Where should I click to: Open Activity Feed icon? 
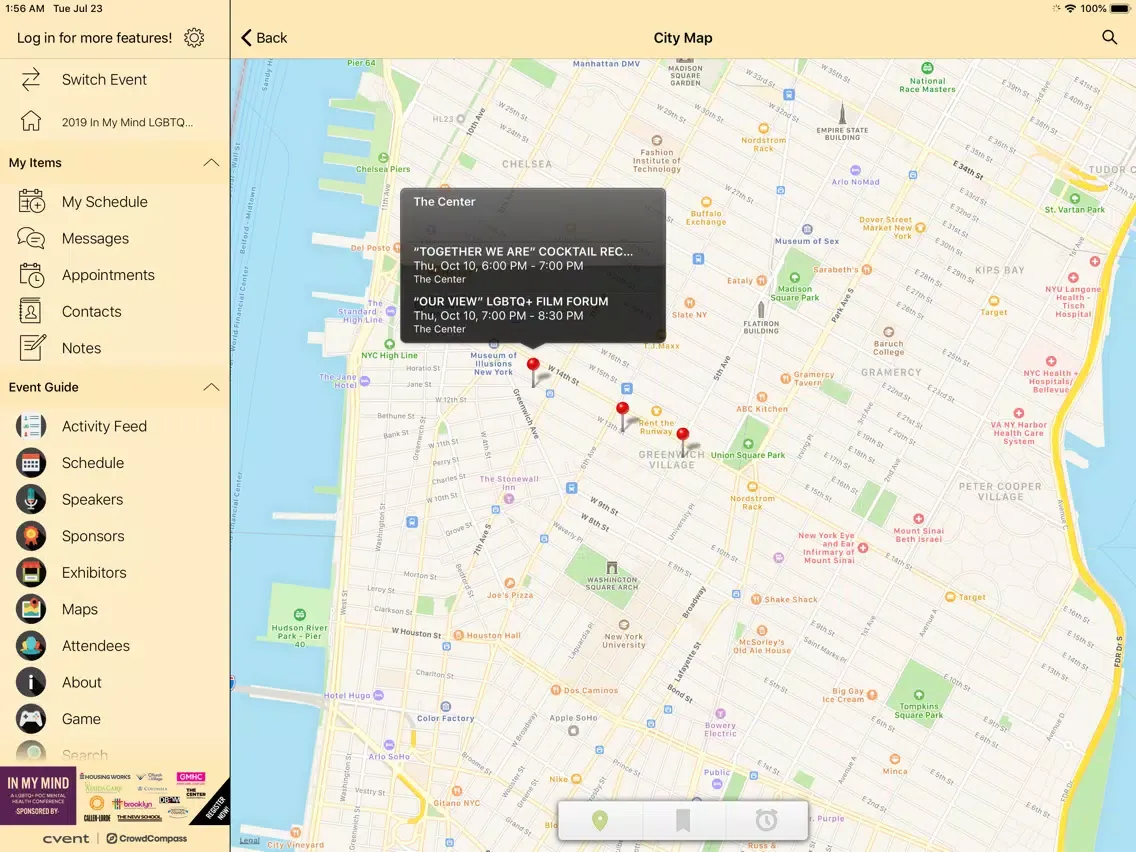31,426
